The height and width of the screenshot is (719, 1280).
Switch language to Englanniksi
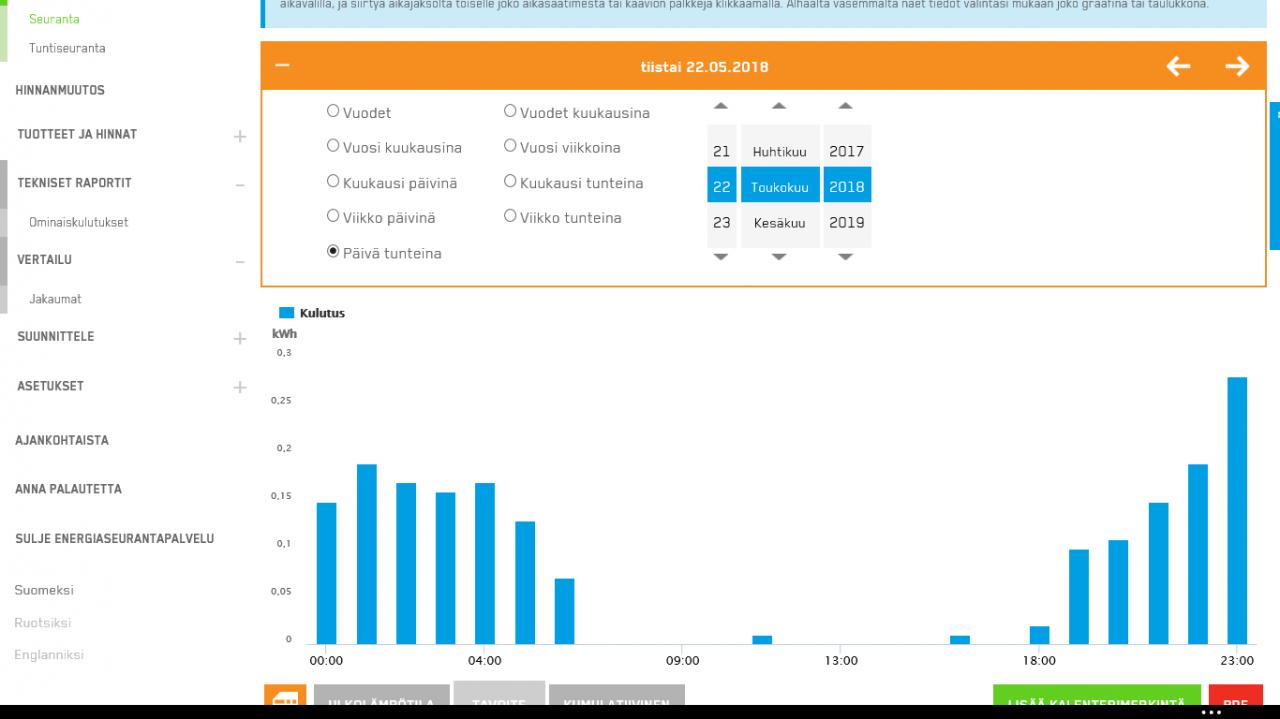pos(49,655)
